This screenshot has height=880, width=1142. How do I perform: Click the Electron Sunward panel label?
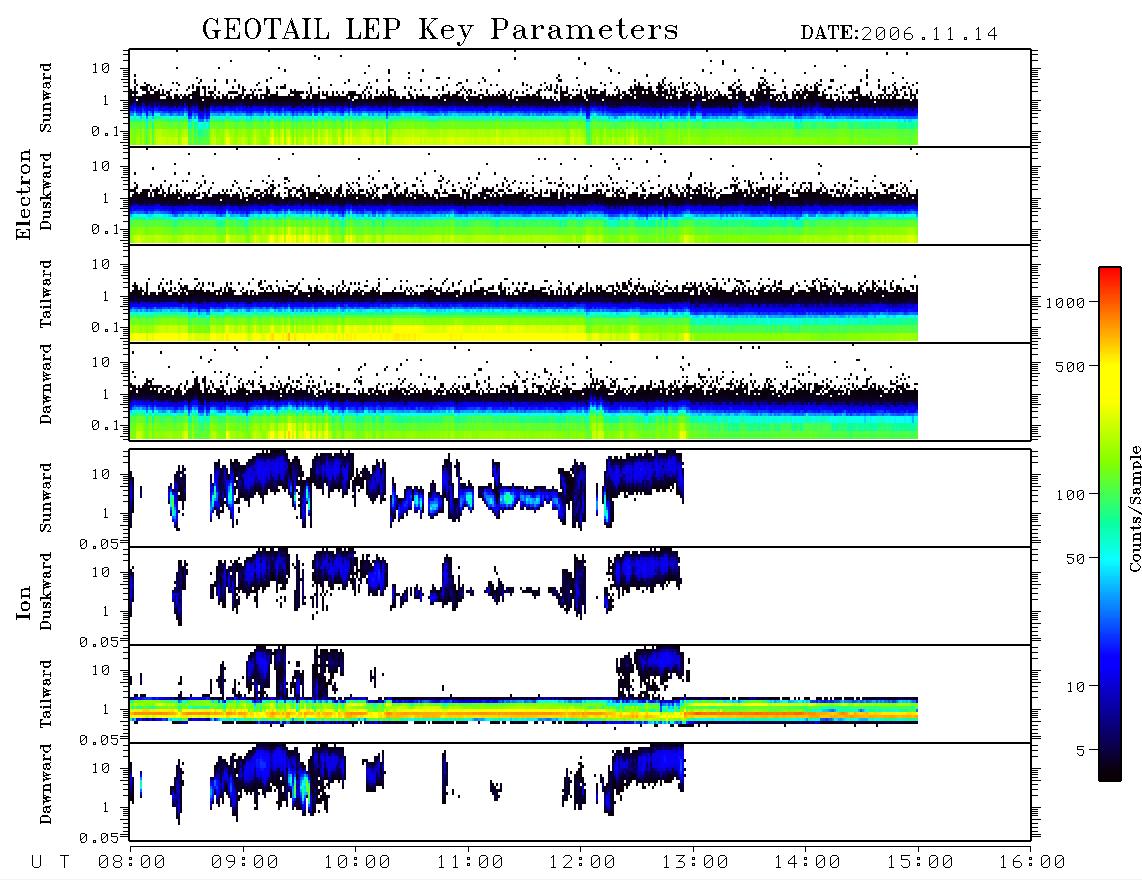click(x=46, y=98)
